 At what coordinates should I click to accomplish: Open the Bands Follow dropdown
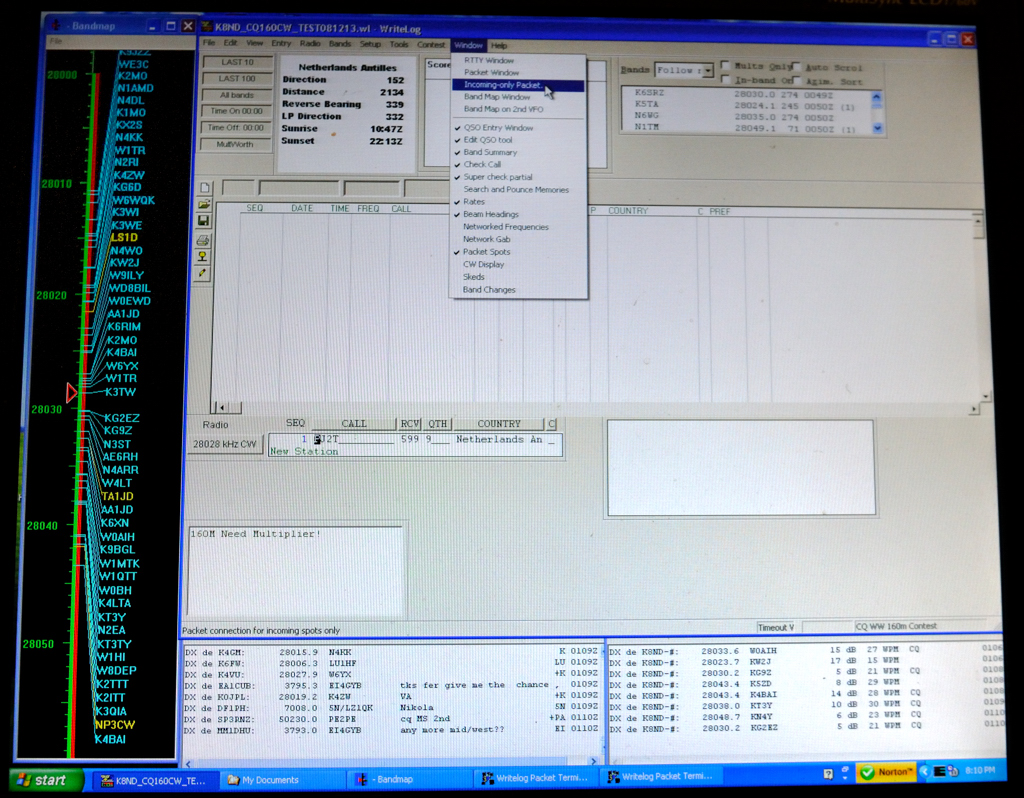(x=708, y=71)
